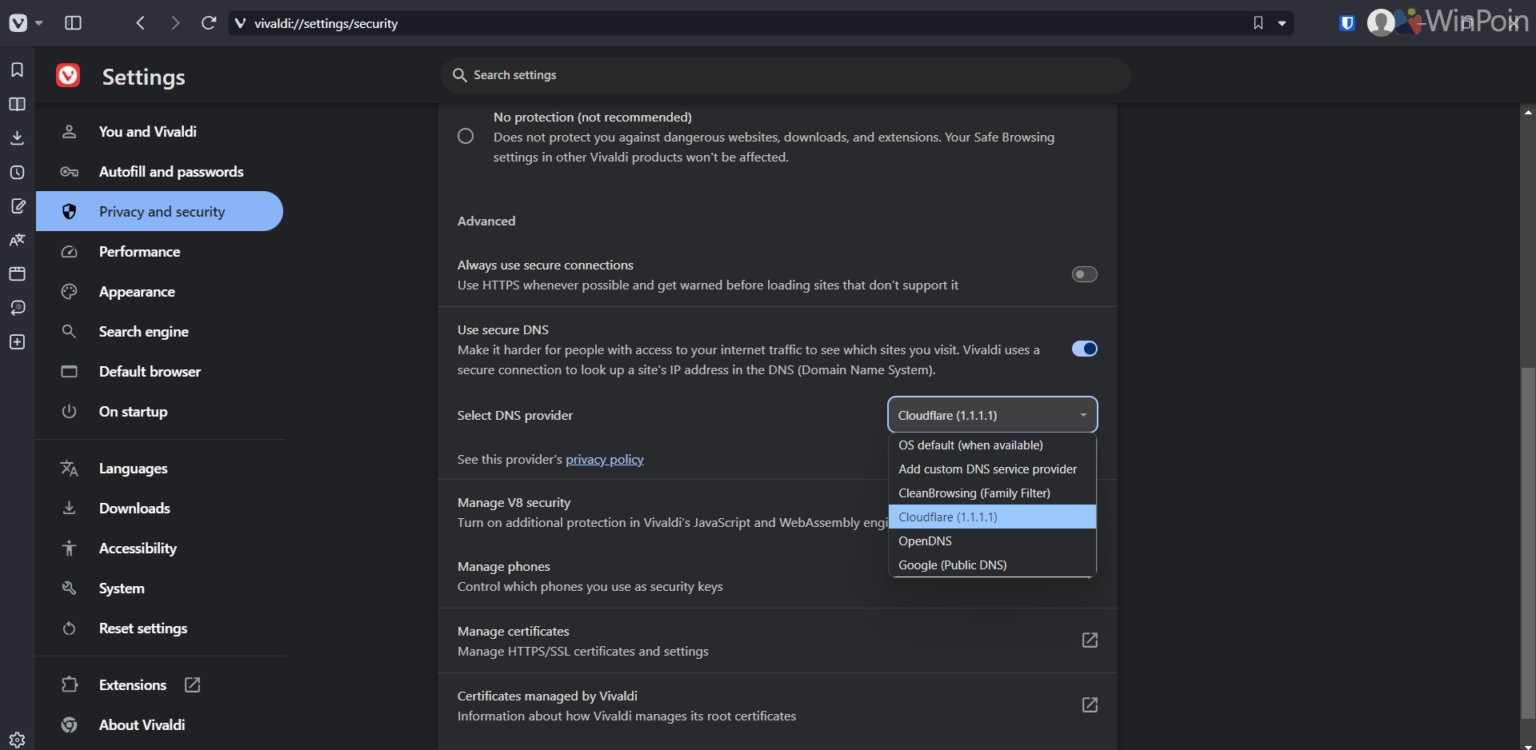Click the address bar URL field
This screenshot has width=1536, height=750.
pyautogui.click(x=740, y=23)
